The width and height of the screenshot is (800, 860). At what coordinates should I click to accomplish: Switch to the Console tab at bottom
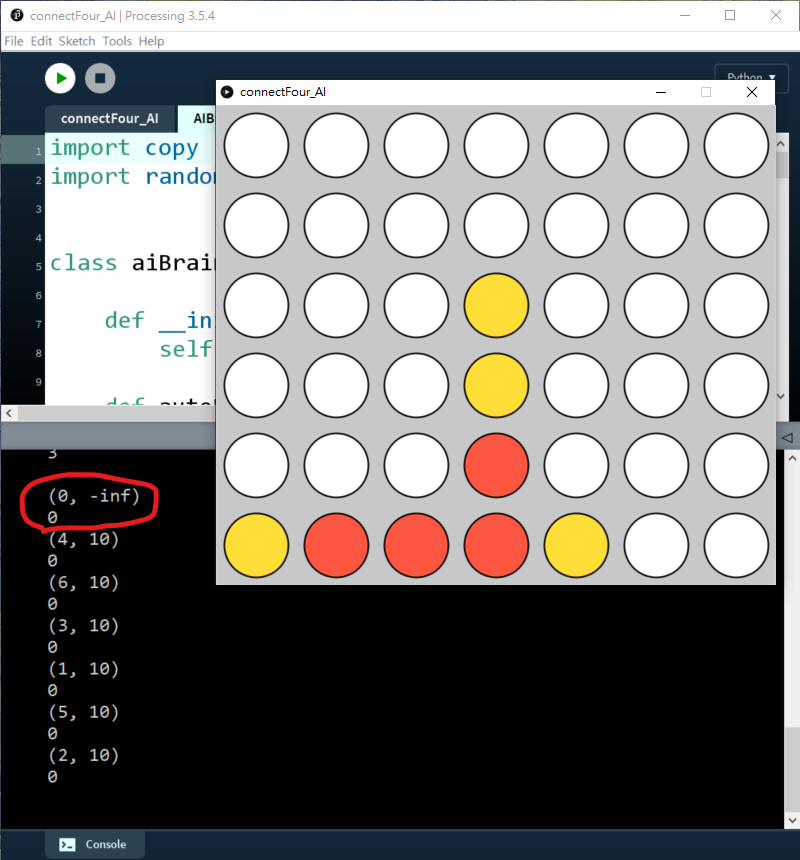tap(95, 844)
